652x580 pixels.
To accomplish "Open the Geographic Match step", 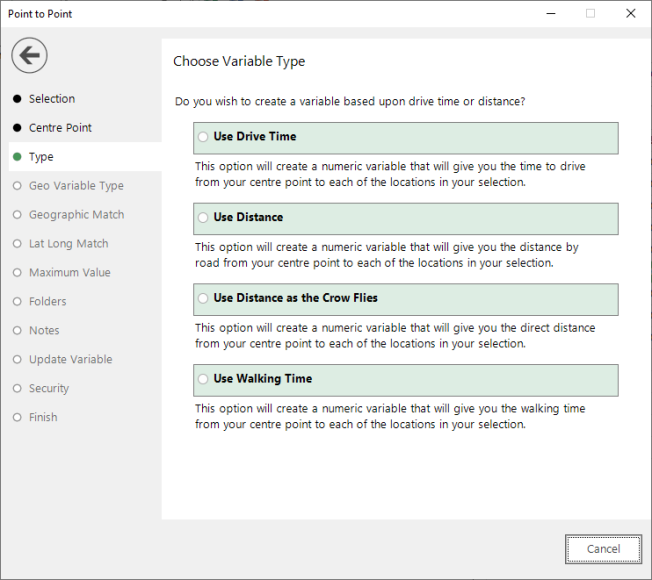I will click(x=76, y=215).
